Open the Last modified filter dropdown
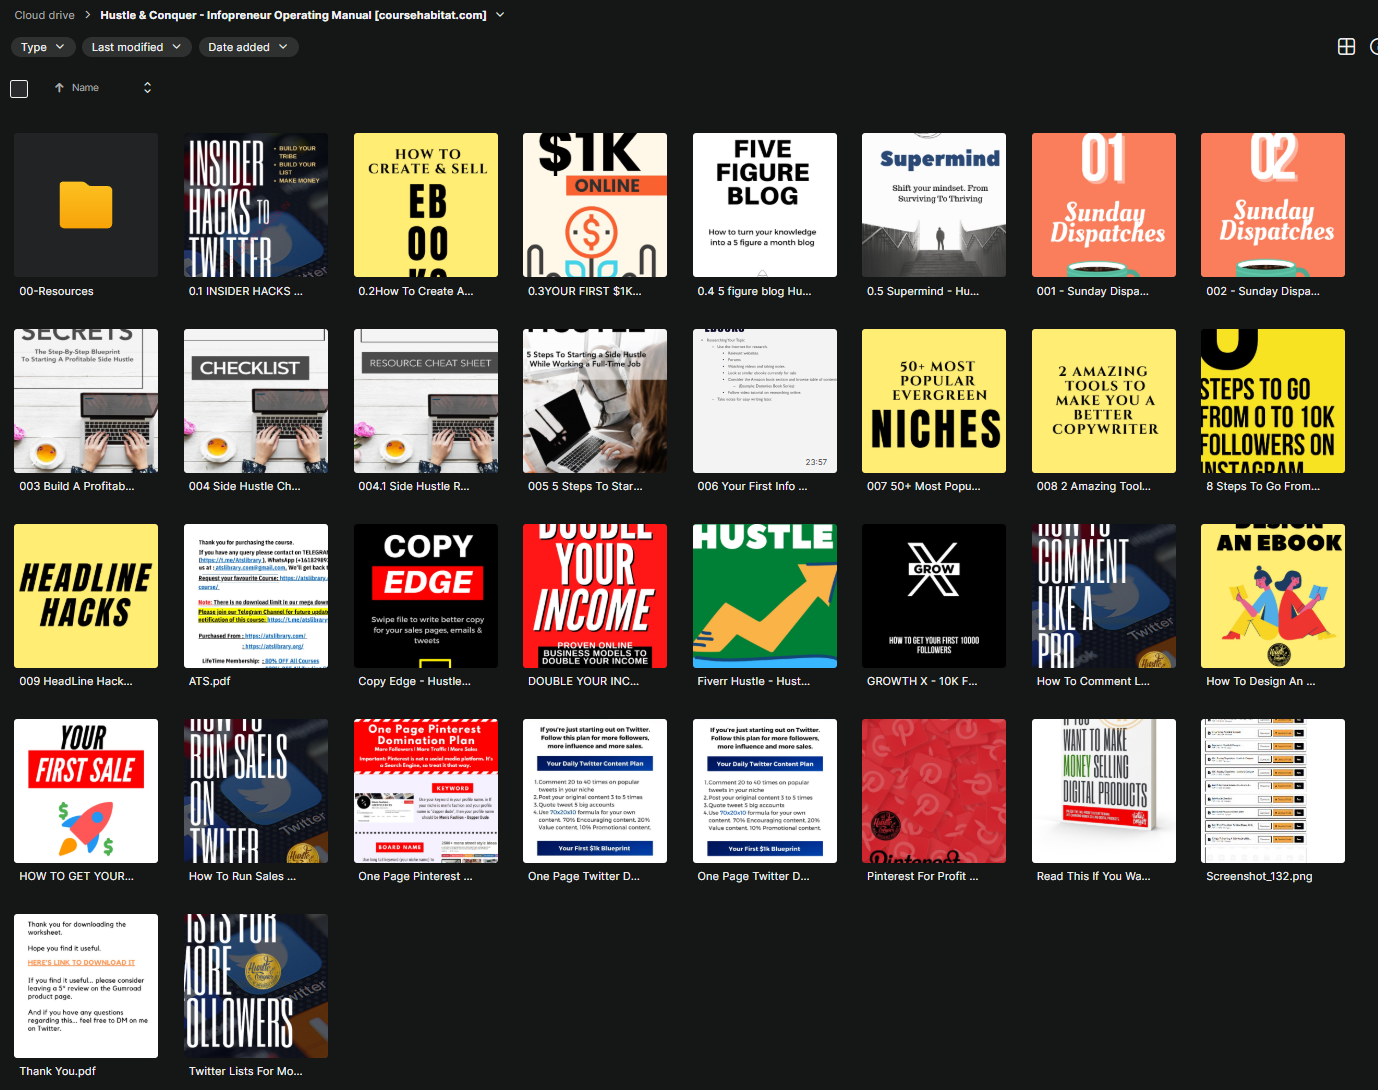This screenshot has width=1378, height=1090. [x=136, y=47]
